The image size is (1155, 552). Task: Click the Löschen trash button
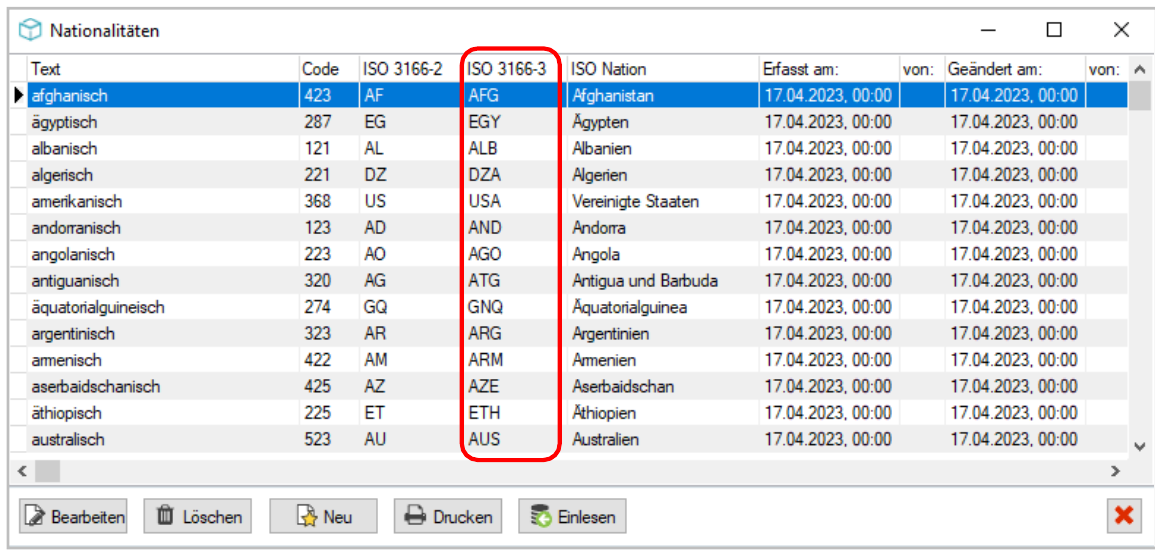[x=197, y=517]
